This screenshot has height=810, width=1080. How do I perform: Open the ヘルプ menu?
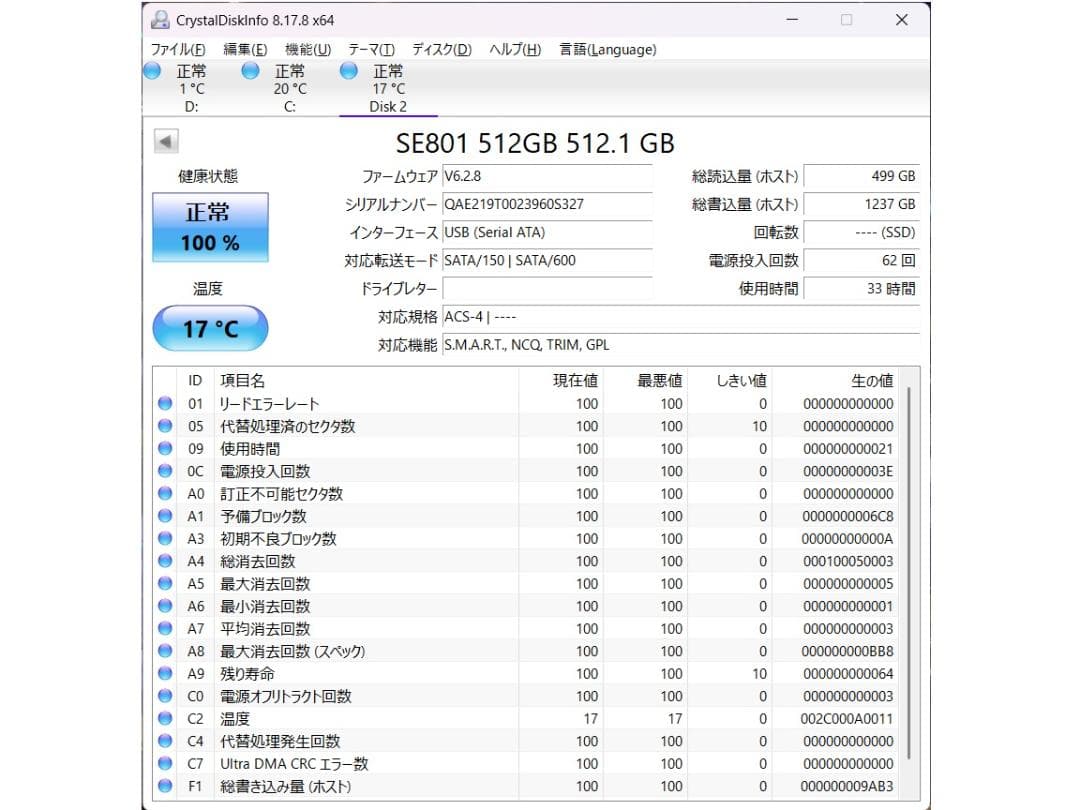[x=513, y=48]
